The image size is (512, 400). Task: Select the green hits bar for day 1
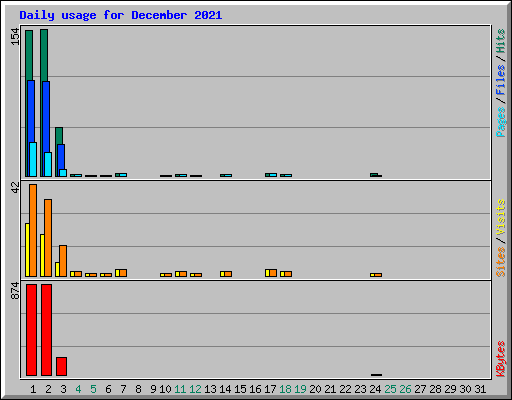(x=29, y=55)
